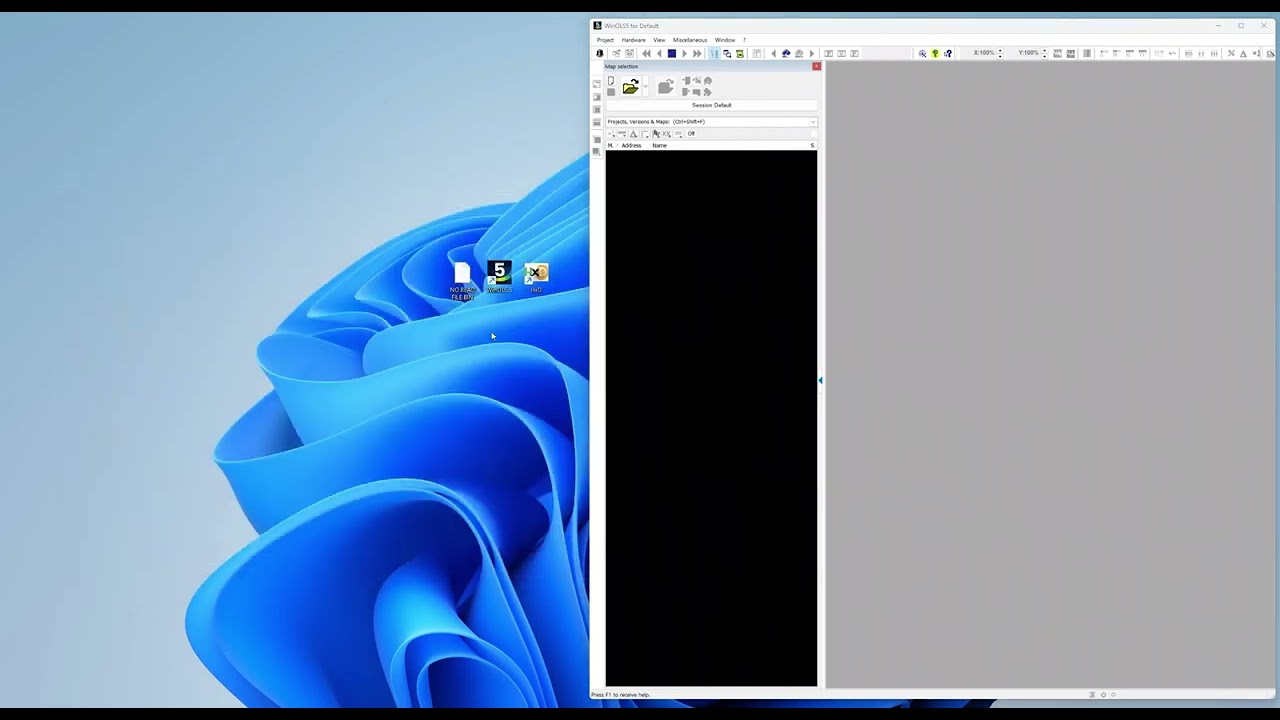Collapse the panel with the blue splitter arrow
This screenshot has width=1280, height=720.
[820, 380]
